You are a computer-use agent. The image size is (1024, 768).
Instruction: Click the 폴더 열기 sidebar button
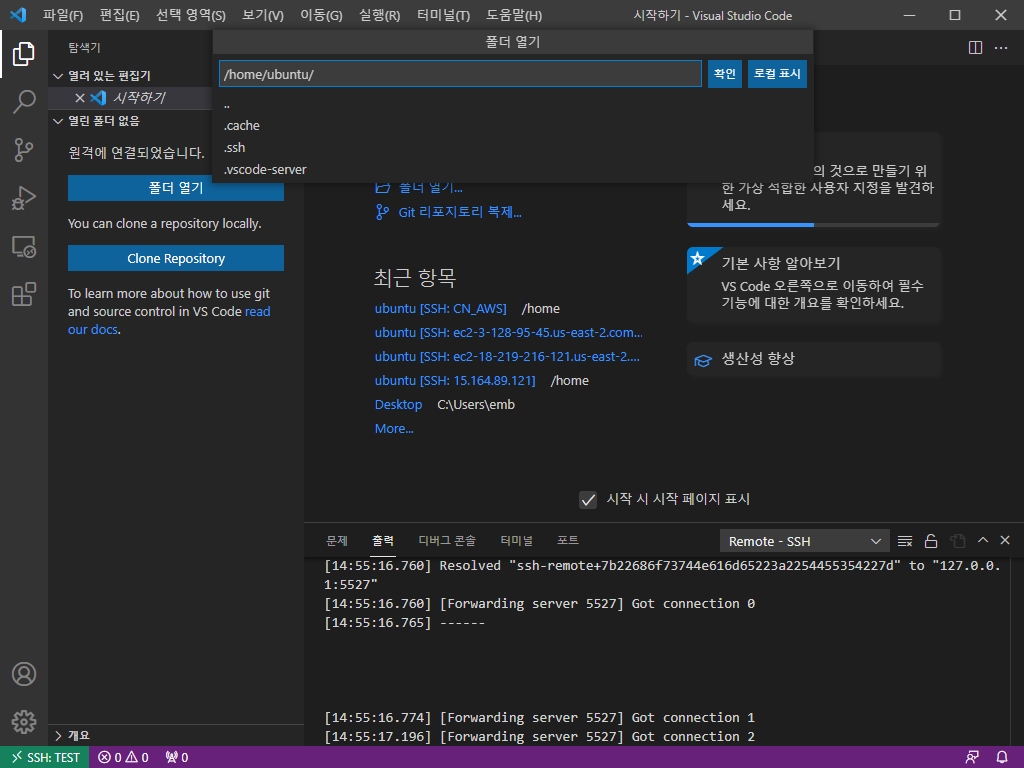point(176,188)
